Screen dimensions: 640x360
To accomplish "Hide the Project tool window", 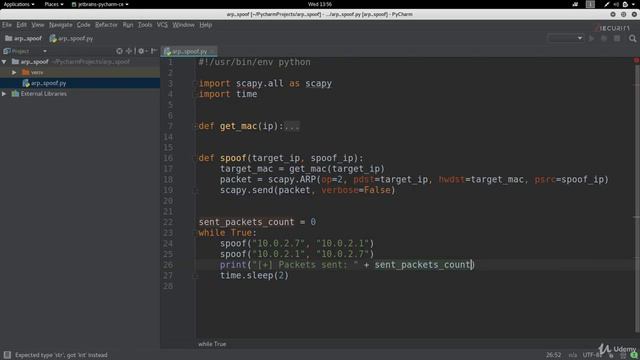I will click(153, 51).
